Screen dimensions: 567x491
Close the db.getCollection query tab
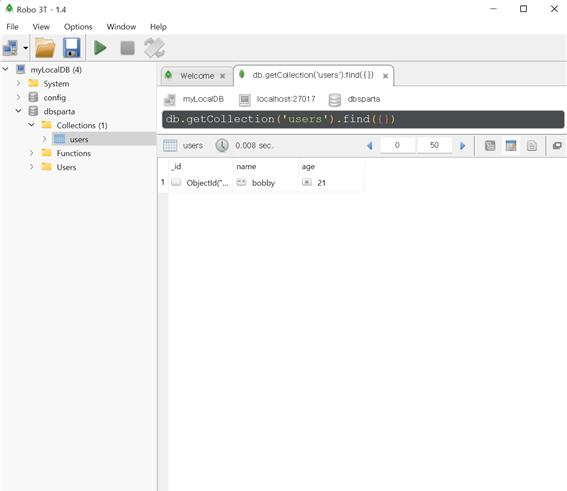385,76
